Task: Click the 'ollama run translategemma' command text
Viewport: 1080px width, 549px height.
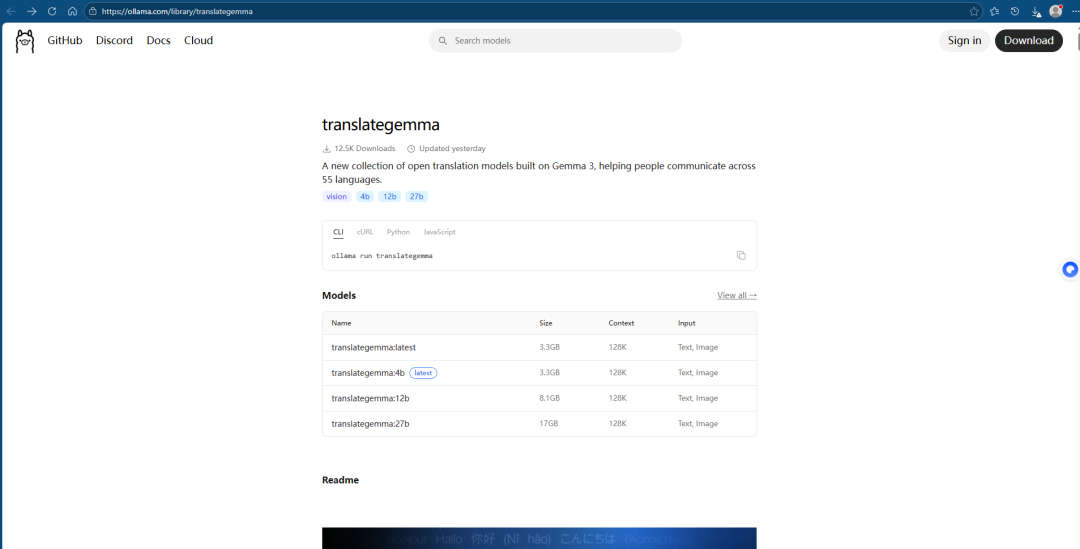Action: [382, 256]
